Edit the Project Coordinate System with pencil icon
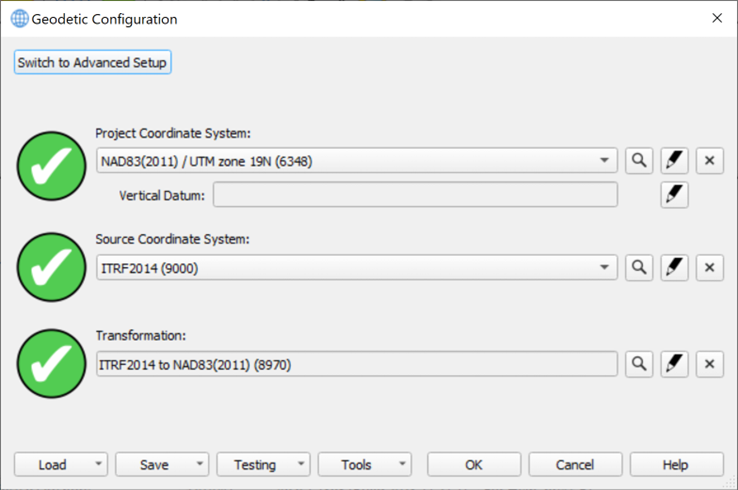 [674, 161]
